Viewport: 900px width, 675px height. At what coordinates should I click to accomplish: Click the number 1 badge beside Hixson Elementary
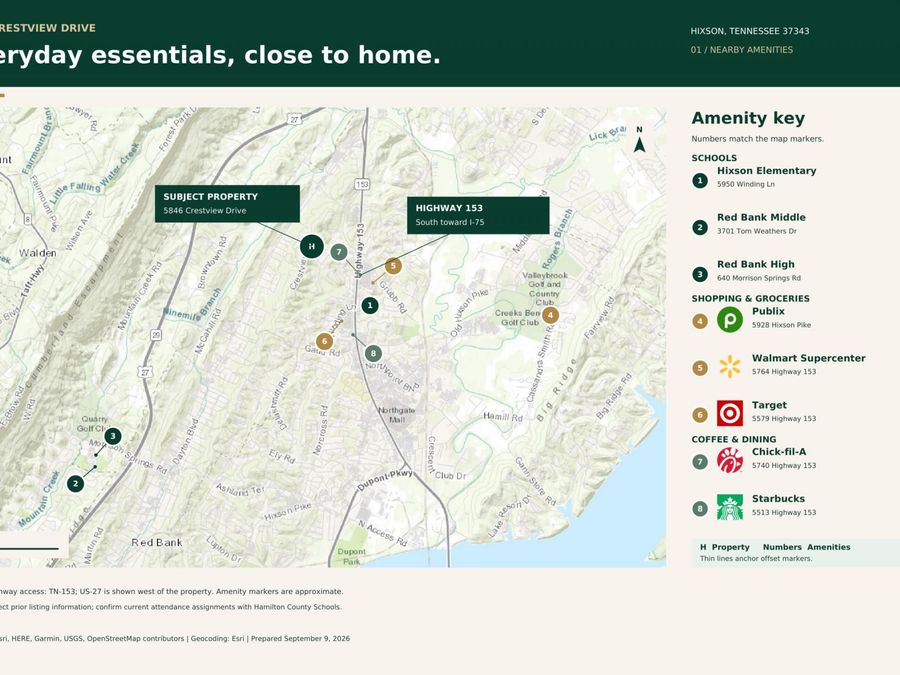coord(700,181)
